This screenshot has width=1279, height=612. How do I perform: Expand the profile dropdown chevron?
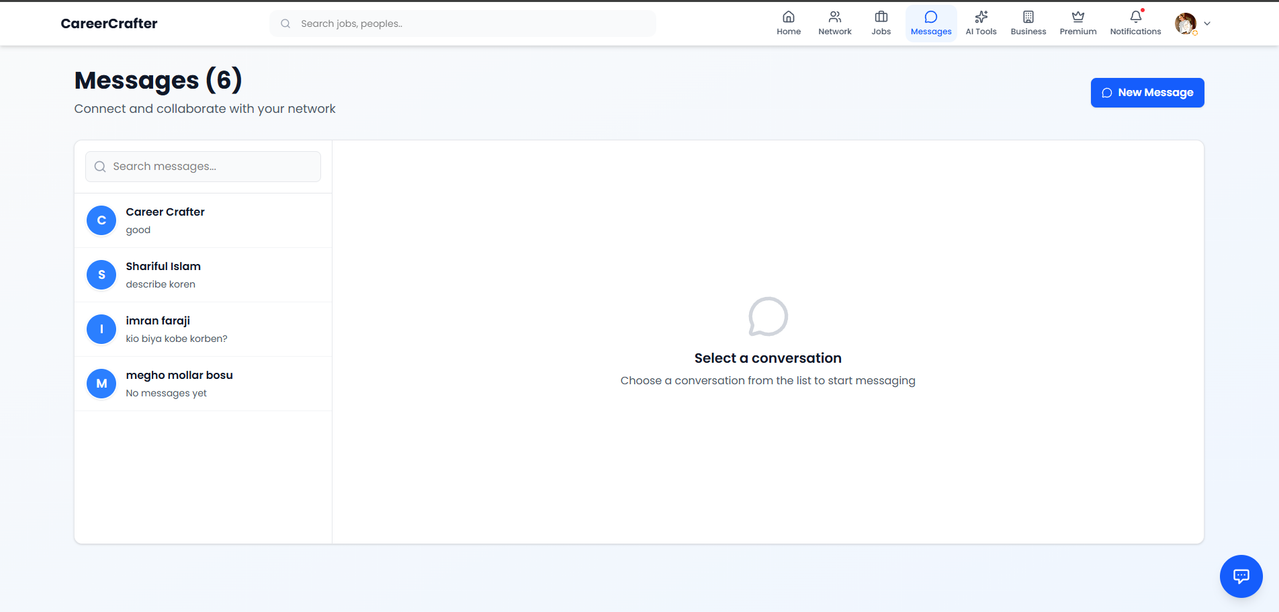click(x=1207, y=23)
